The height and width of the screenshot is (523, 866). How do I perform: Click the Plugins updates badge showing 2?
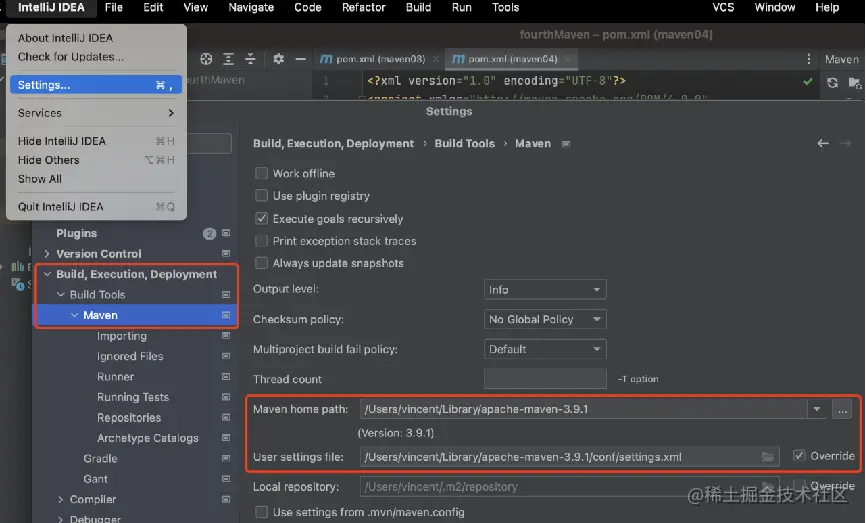point(209,234)
